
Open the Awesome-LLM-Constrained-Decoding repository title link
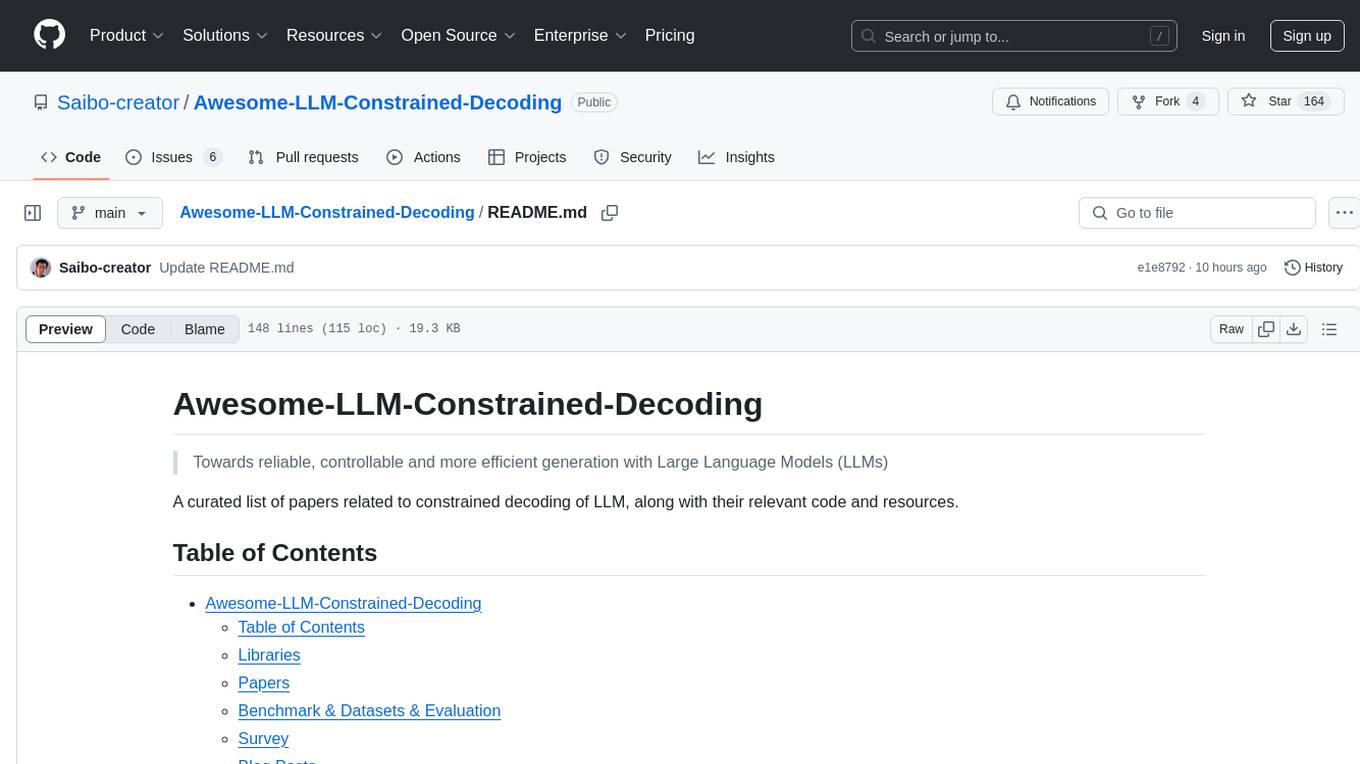(377, 102)
